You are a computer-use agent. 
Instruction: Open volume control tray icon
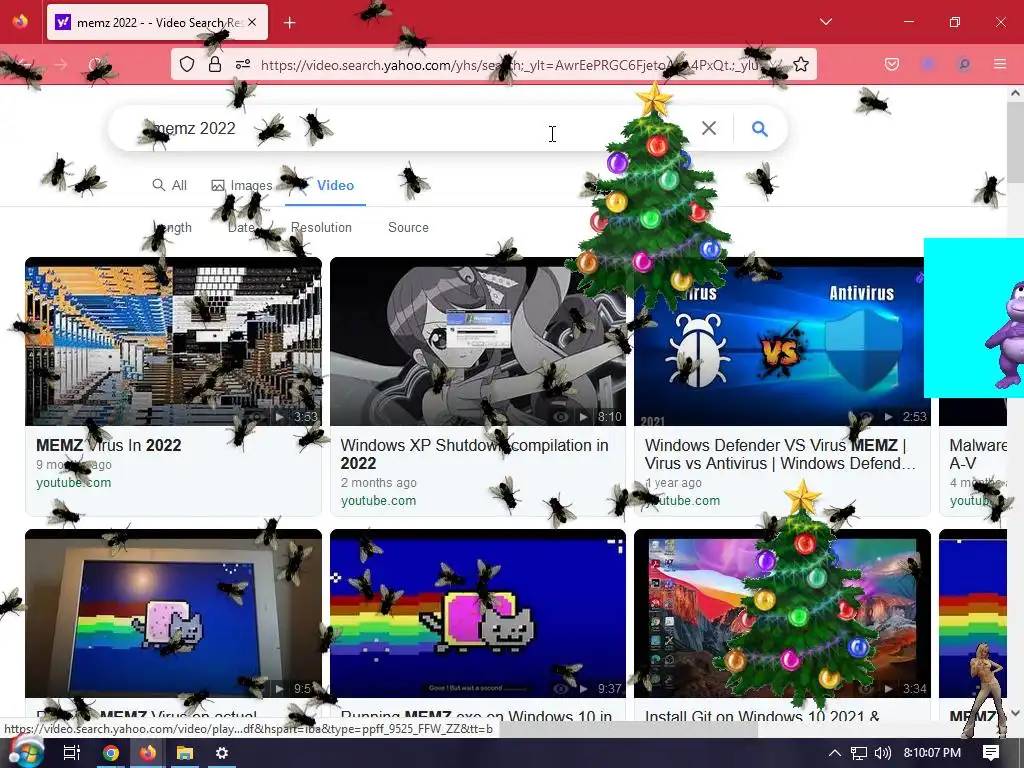(882, 753)
